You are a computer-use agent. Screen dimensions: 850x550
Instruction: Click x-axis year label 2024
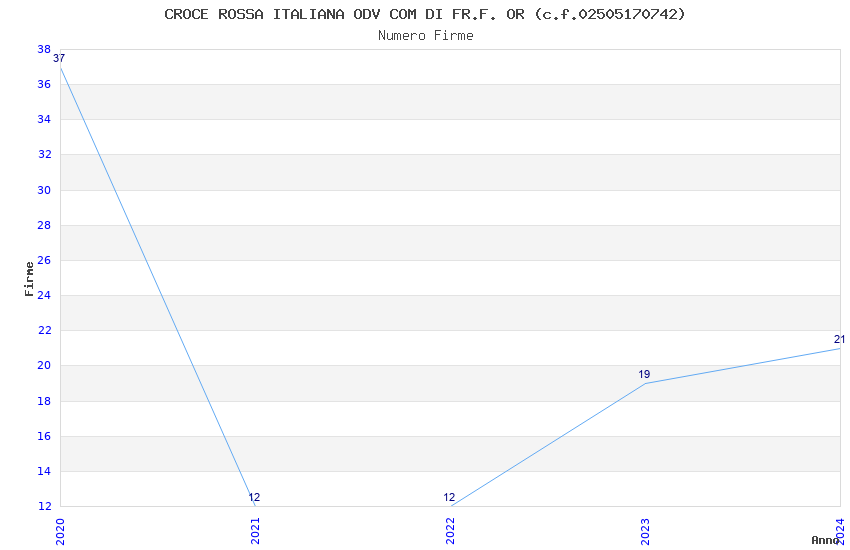[840, 532]
